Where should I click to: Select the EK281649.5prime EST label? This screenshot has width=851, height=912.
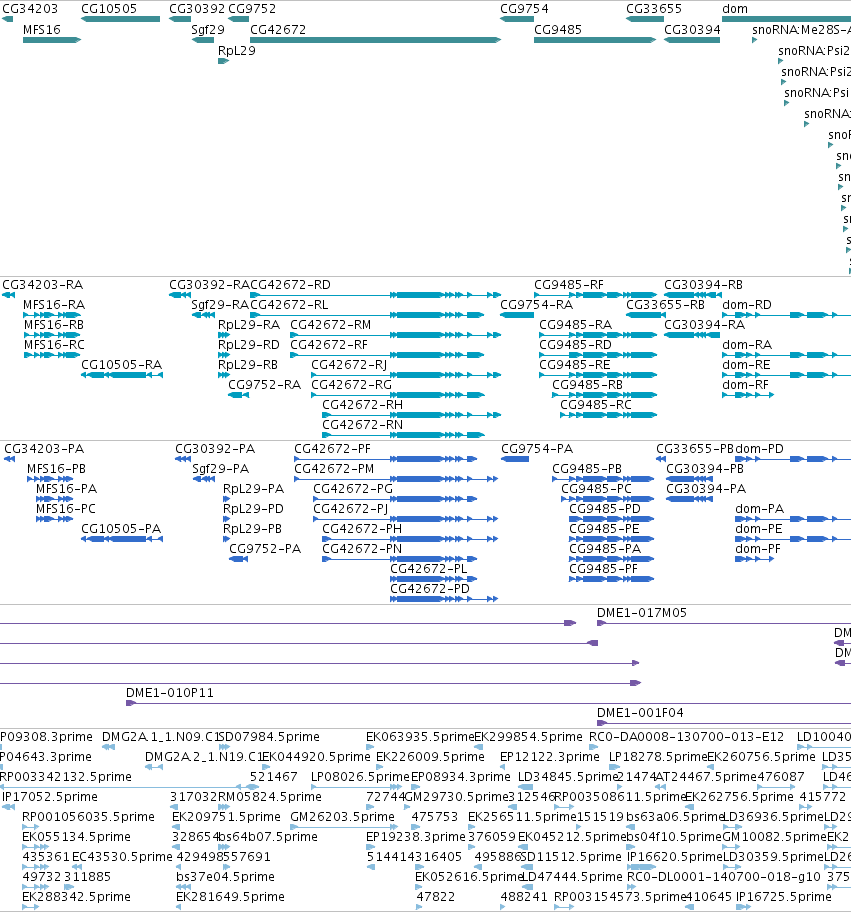click(x=230, y=897)
